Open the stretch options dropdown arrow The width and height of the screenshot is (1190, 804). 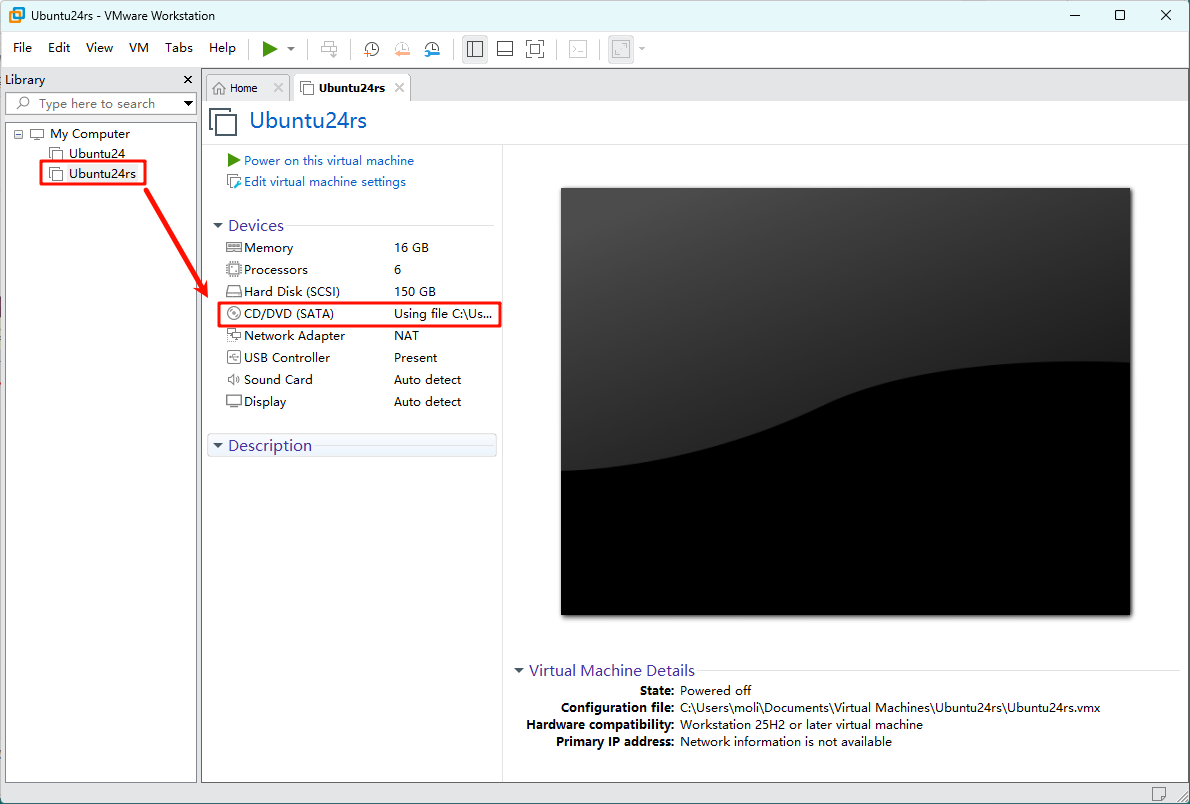[x=642, y=49]
